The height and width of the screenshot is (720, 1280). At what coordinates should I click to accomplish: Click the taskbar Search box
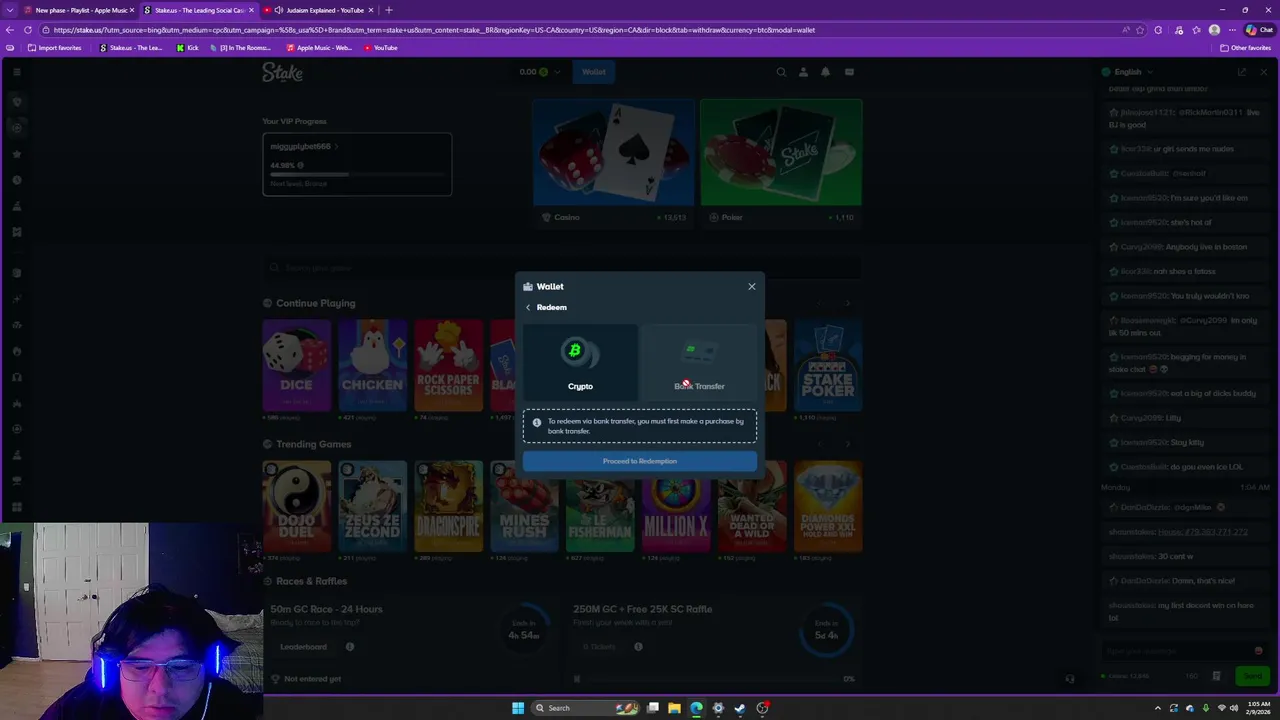[587, 708]
